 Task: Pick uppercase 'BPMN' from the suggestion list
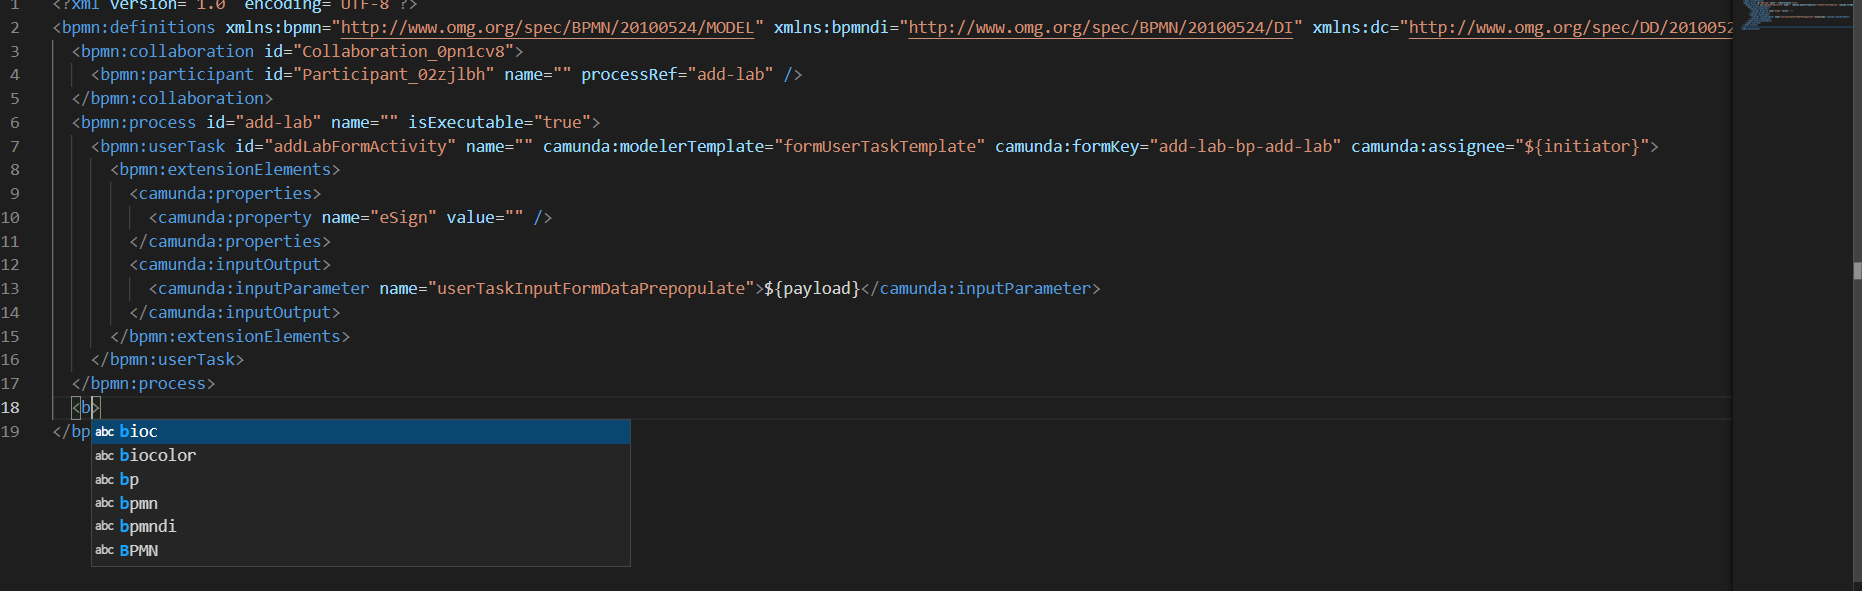click(x=361, y=550)
